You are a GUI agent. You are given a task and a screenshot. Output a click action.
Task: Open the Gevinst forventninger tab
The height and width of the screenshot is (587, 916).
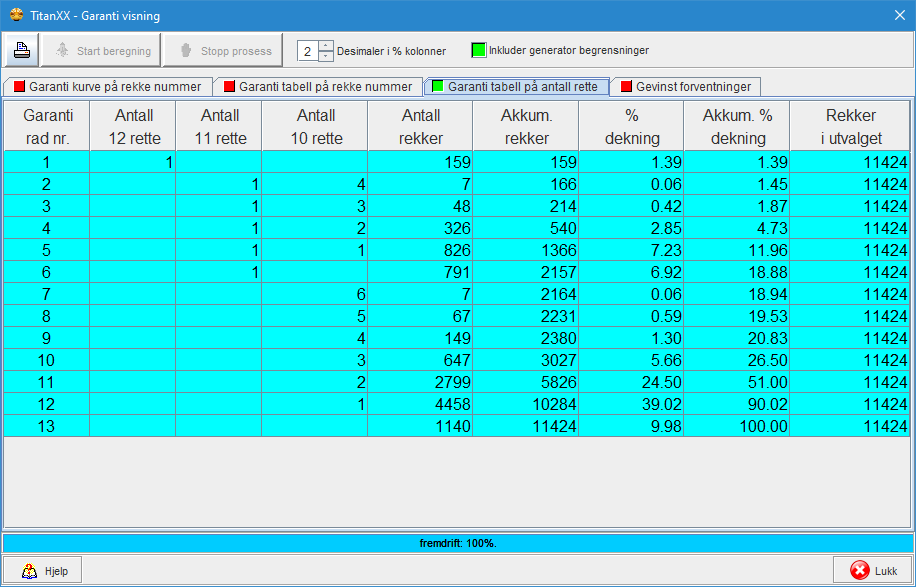point(685,87)
